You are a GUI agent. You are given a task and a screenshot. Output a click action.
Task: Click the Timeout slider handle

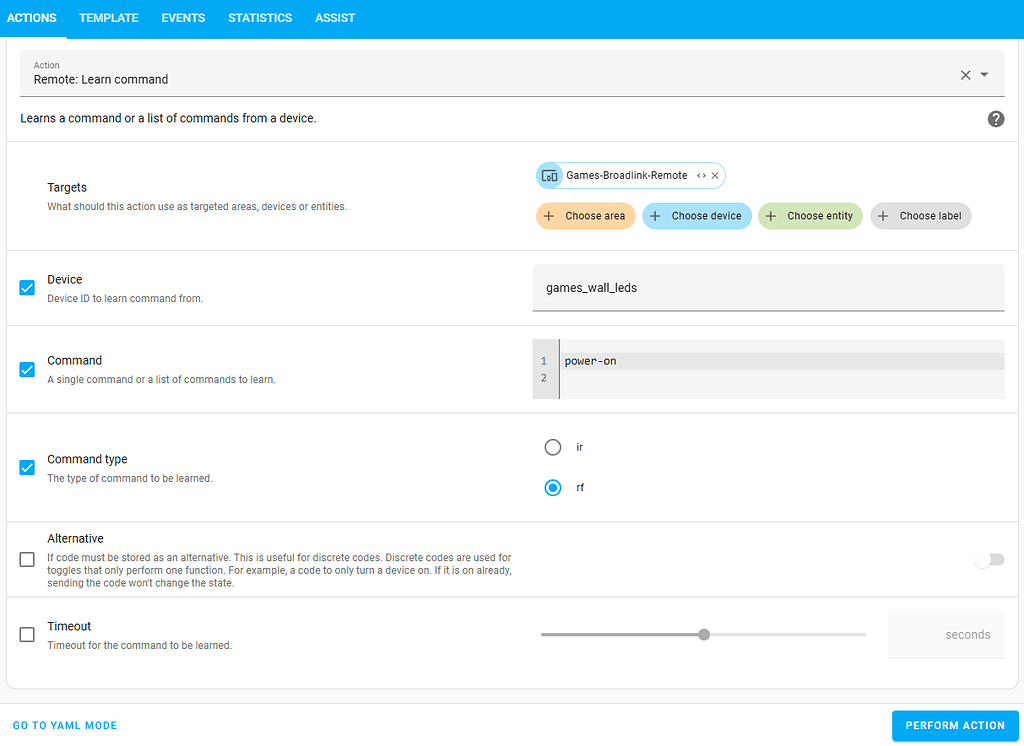click(703, 635)
